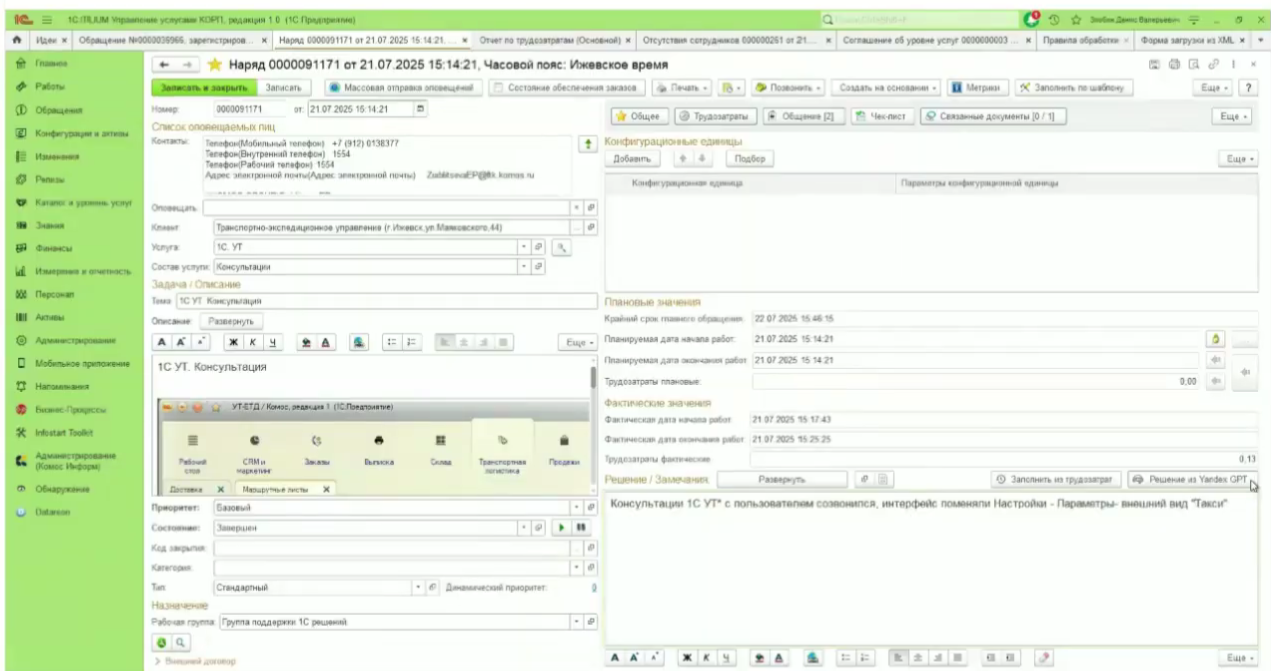Click Массовая отправка оповещений button
The image size is (1271, 671).
click(x=405, y=87)
